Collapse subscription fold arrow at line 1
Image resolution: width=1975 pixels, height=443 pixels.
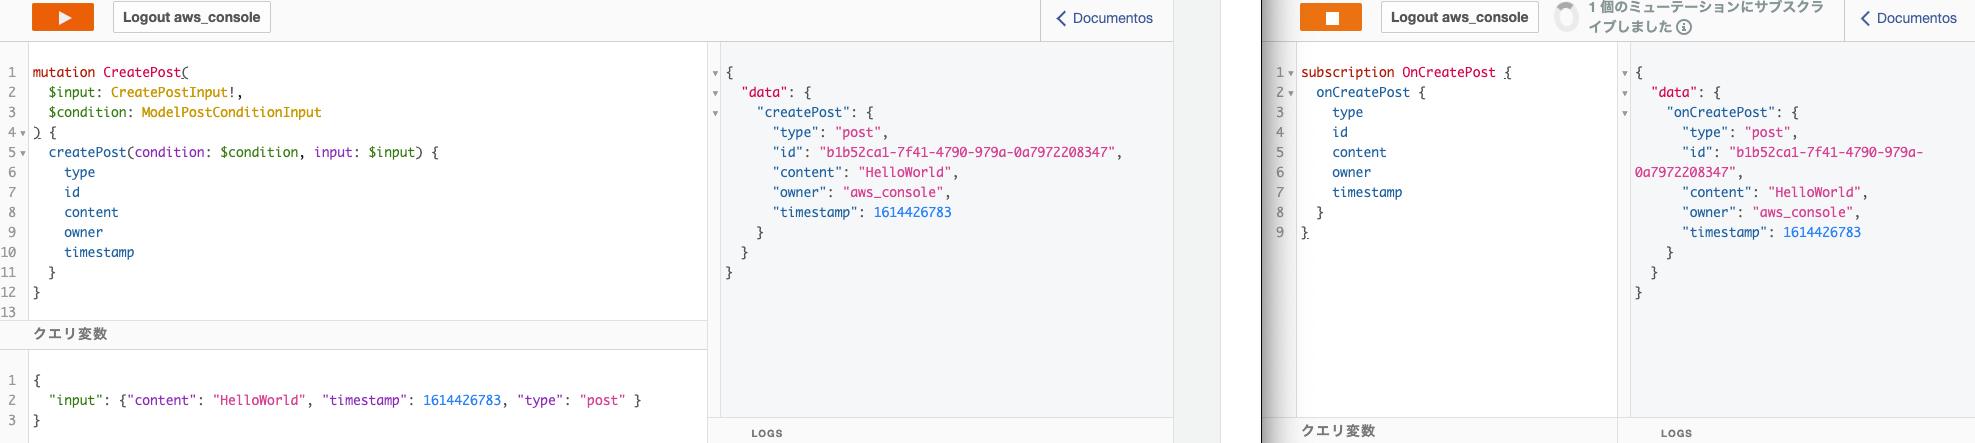(1291, 73)
